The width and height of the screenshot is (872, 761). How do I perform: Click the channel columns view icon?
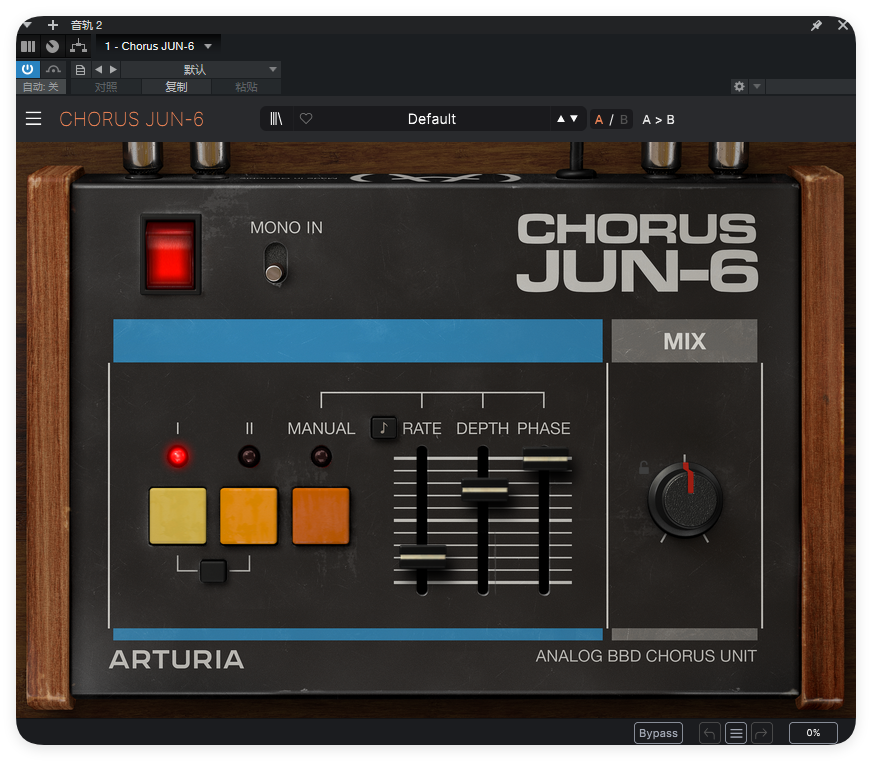(28, 46)
